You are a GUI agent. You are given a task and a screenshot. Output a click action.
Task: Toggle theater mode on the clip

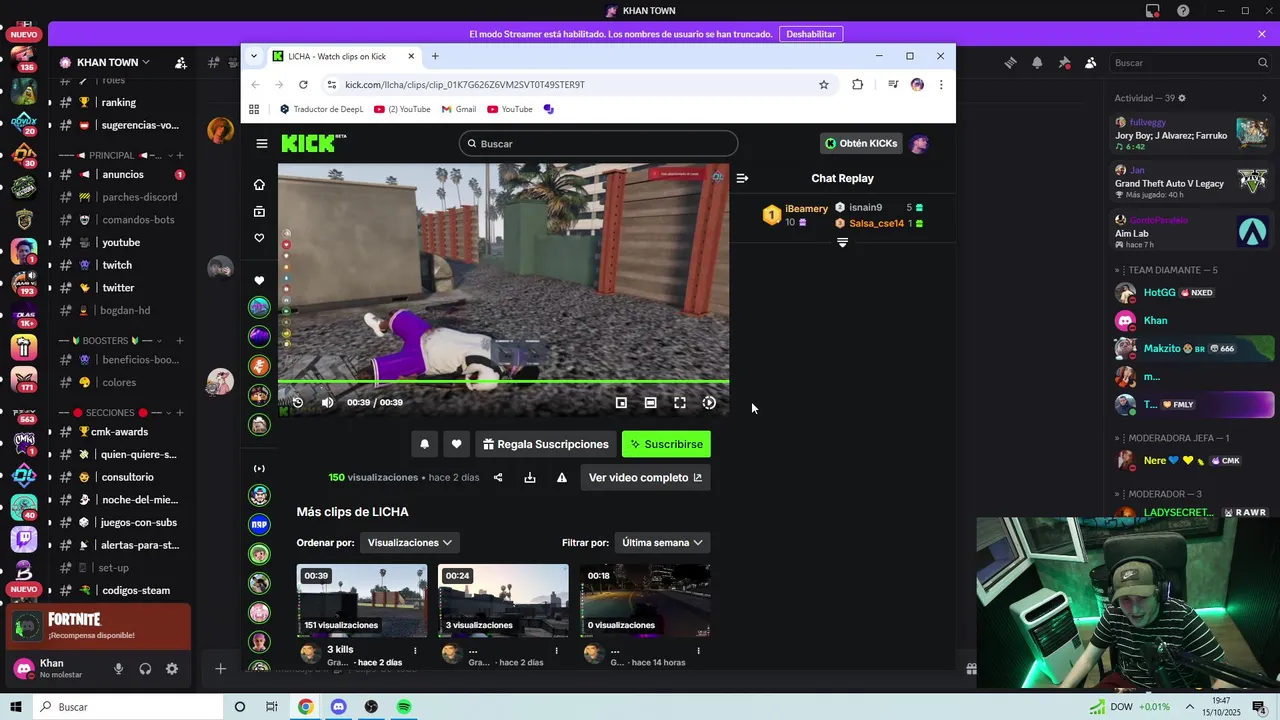pyautogui.click(x=650, y=402)
